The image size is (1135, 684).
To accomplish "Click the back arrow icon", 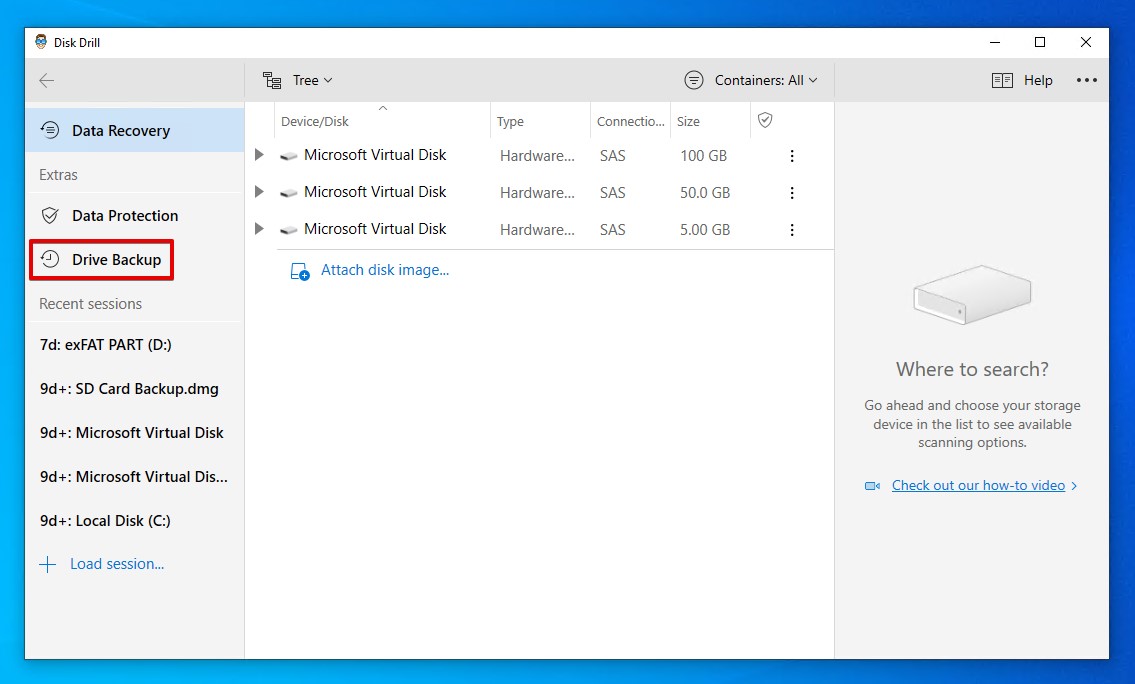I will coord(46,80).
